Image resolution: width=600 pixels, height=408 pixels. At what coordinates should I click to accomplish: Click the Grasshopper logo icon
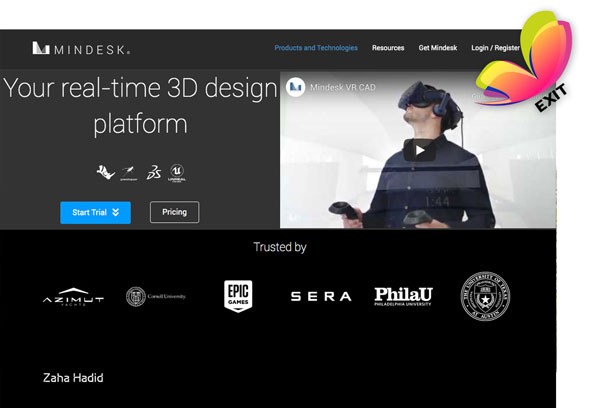point(129,173)
